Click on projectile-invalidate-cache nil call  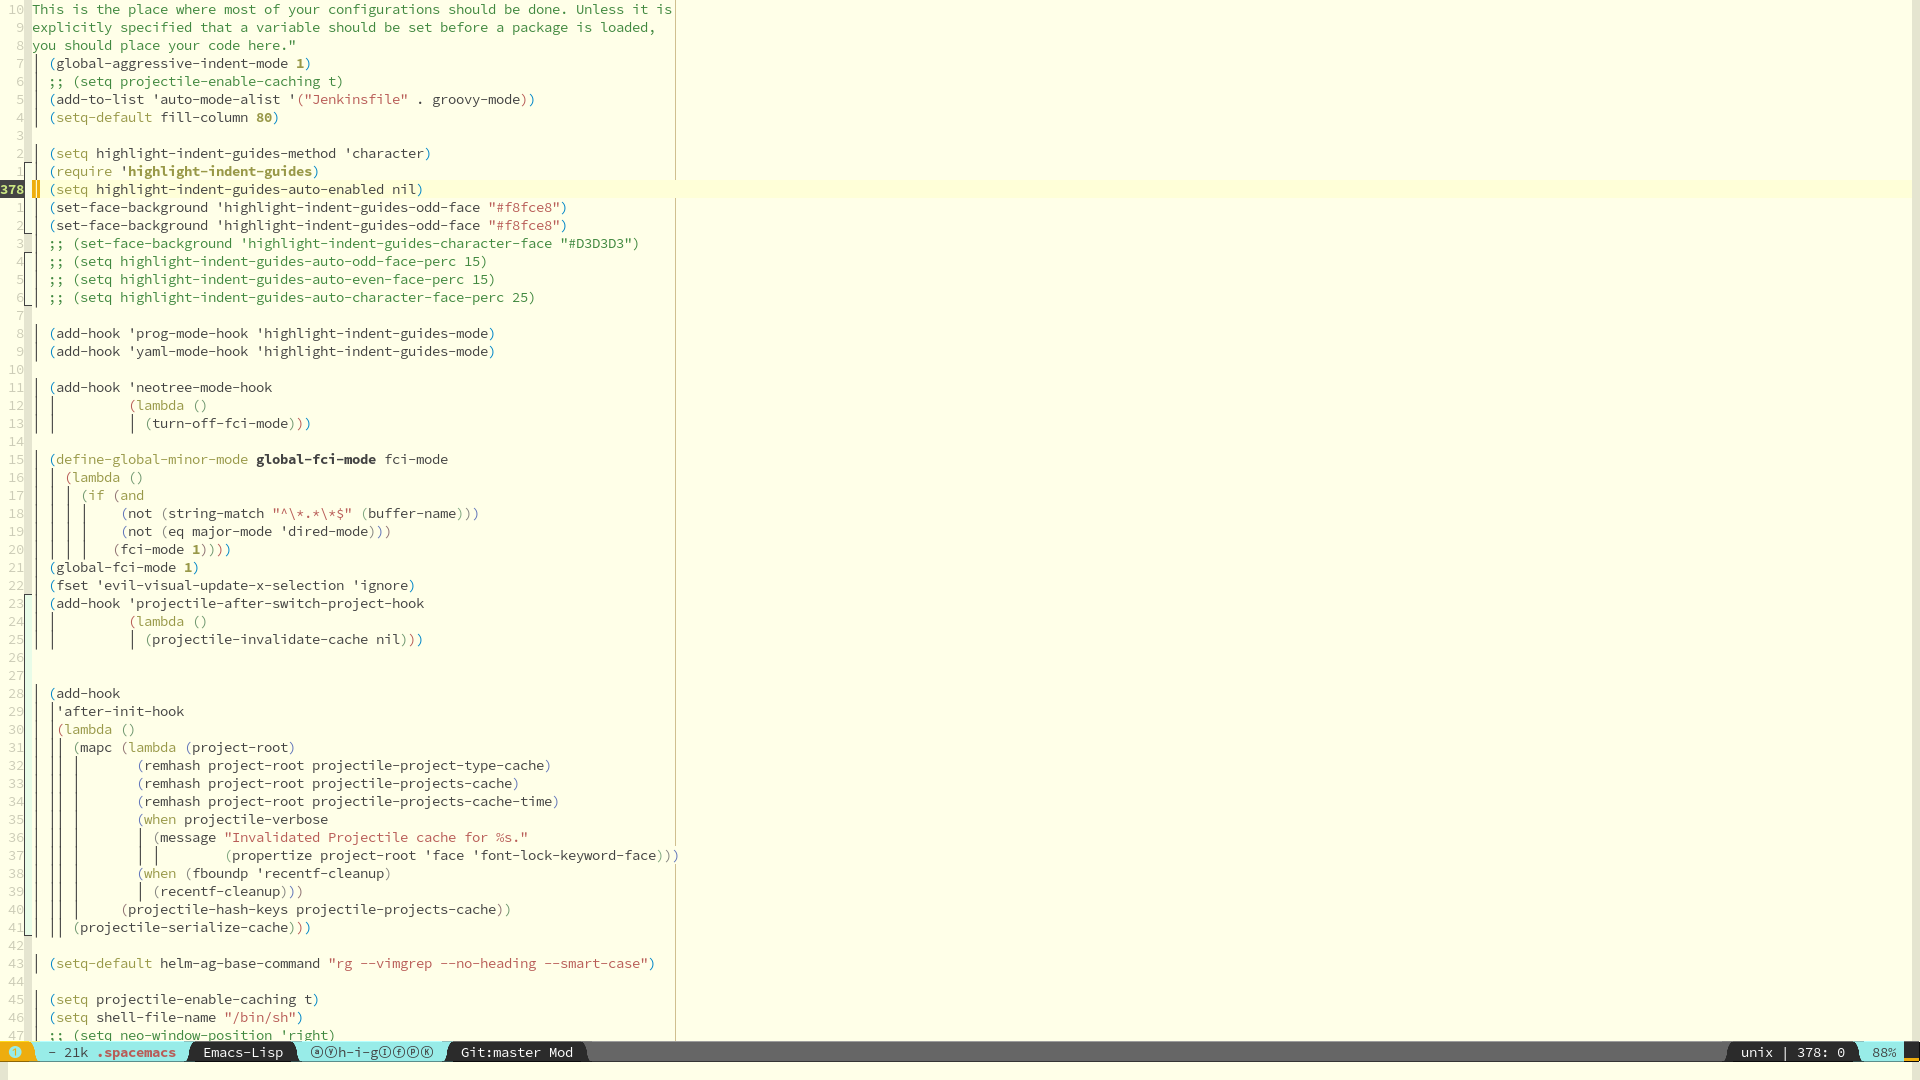pyautogui.click(x=276, y=639)
